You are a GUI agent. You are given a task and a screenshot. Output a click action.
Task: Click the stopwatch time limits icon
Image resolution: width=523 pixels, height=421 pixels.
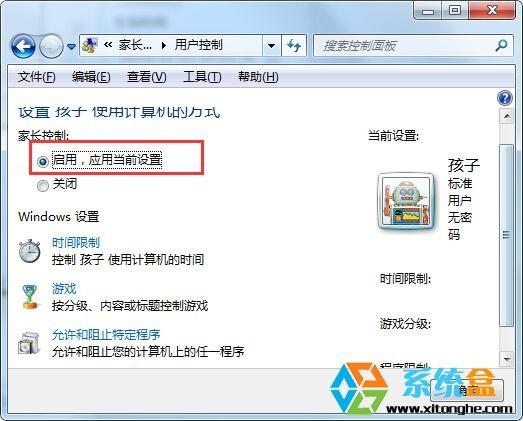click(29, 251)
